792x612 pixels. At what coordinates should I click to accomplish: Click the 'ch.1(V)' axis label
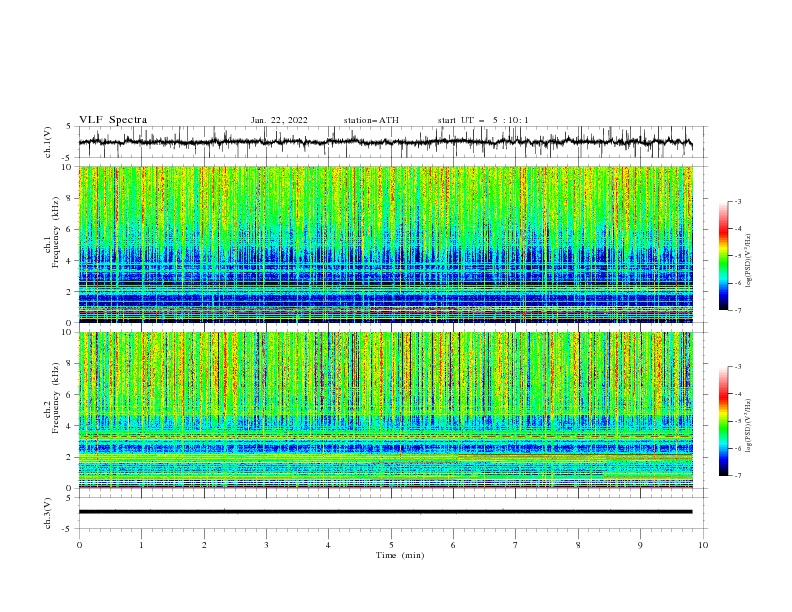48,142
